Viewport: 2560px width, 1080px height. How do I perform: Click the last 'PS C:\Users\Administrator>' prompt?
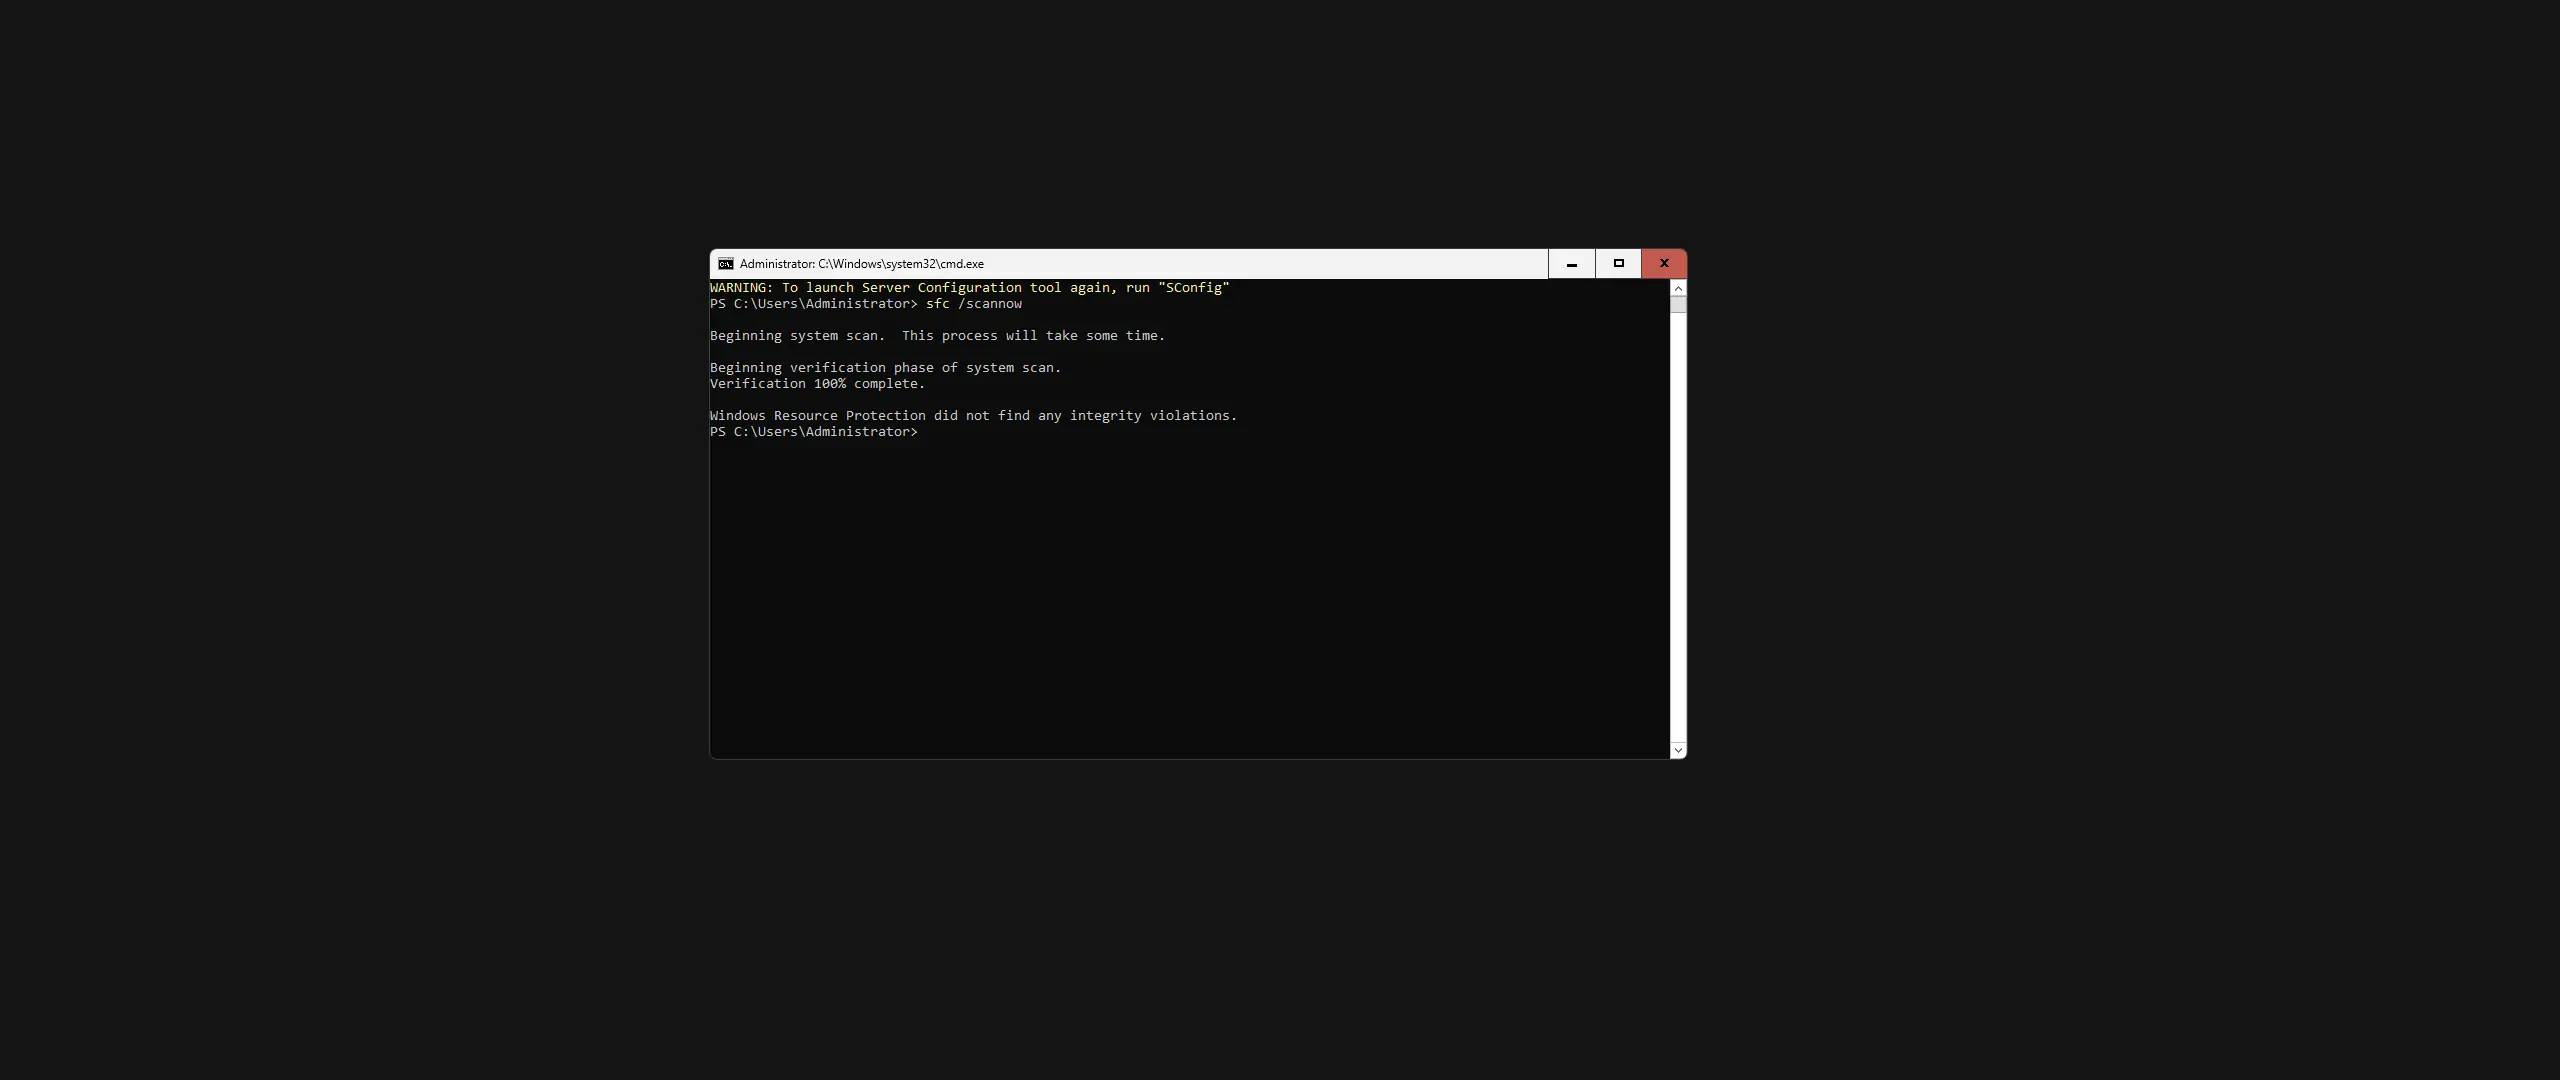pyautogui.click(x=813, y=432)
